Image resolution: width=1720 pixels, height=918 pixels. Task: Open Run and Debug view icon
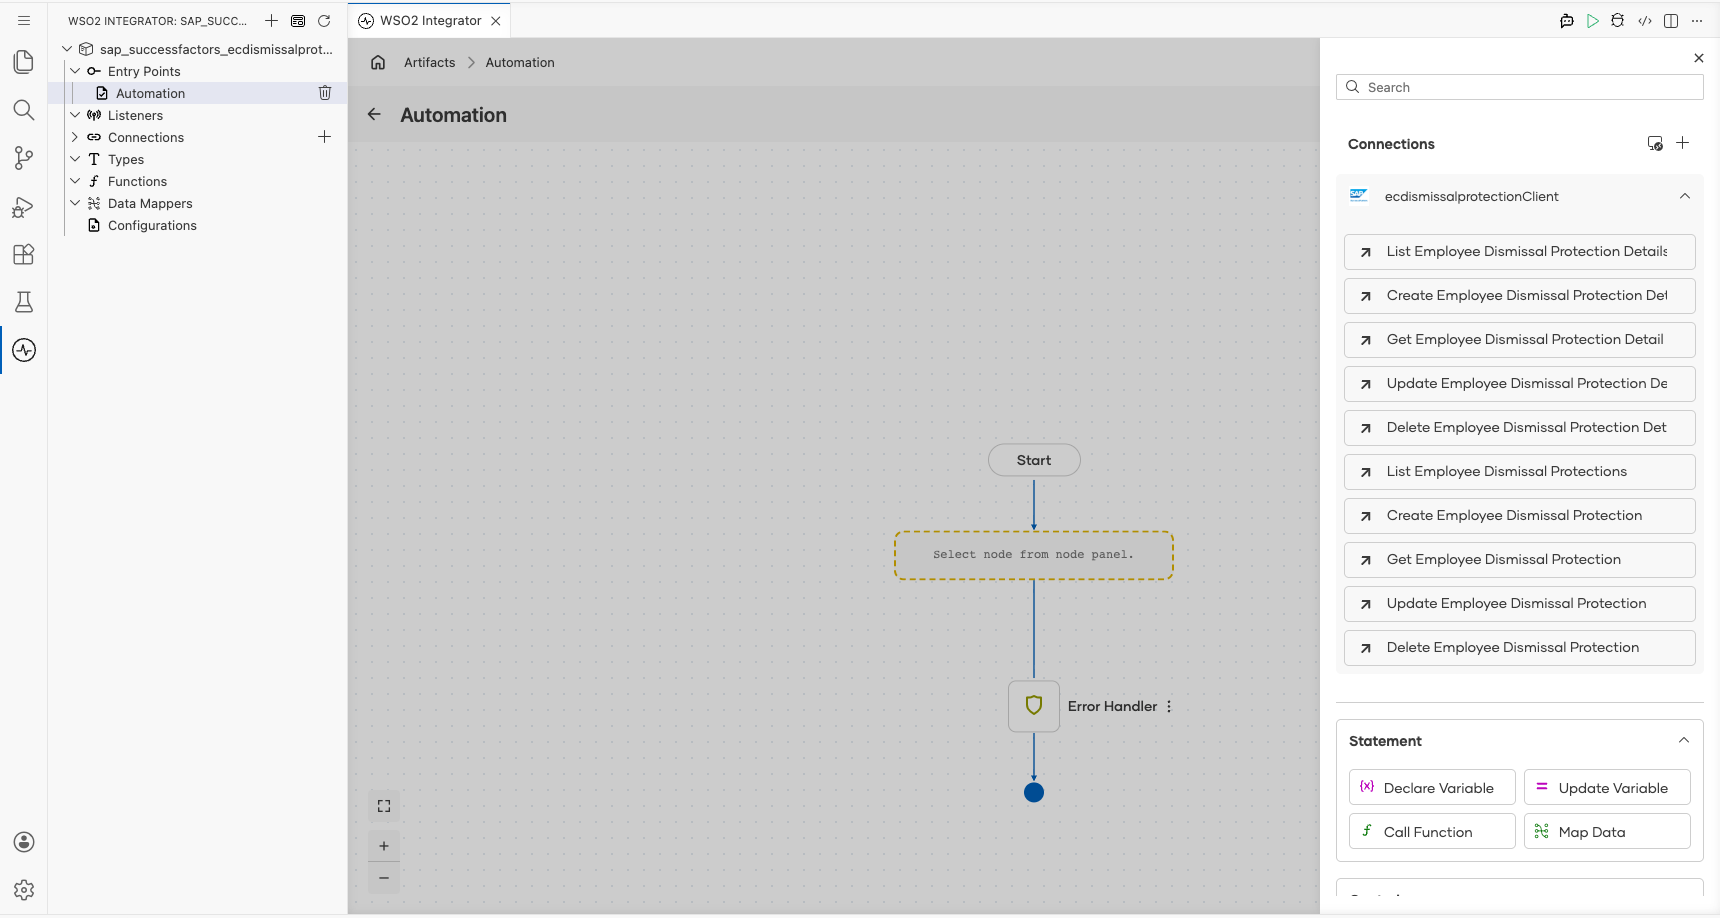[24, 207]
